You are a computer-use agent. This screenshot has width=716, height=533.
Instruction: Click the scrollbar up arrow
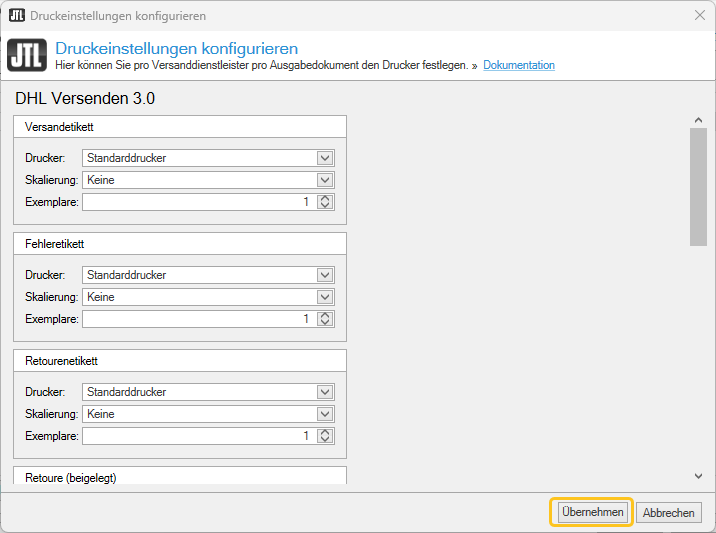pos(698,120)
